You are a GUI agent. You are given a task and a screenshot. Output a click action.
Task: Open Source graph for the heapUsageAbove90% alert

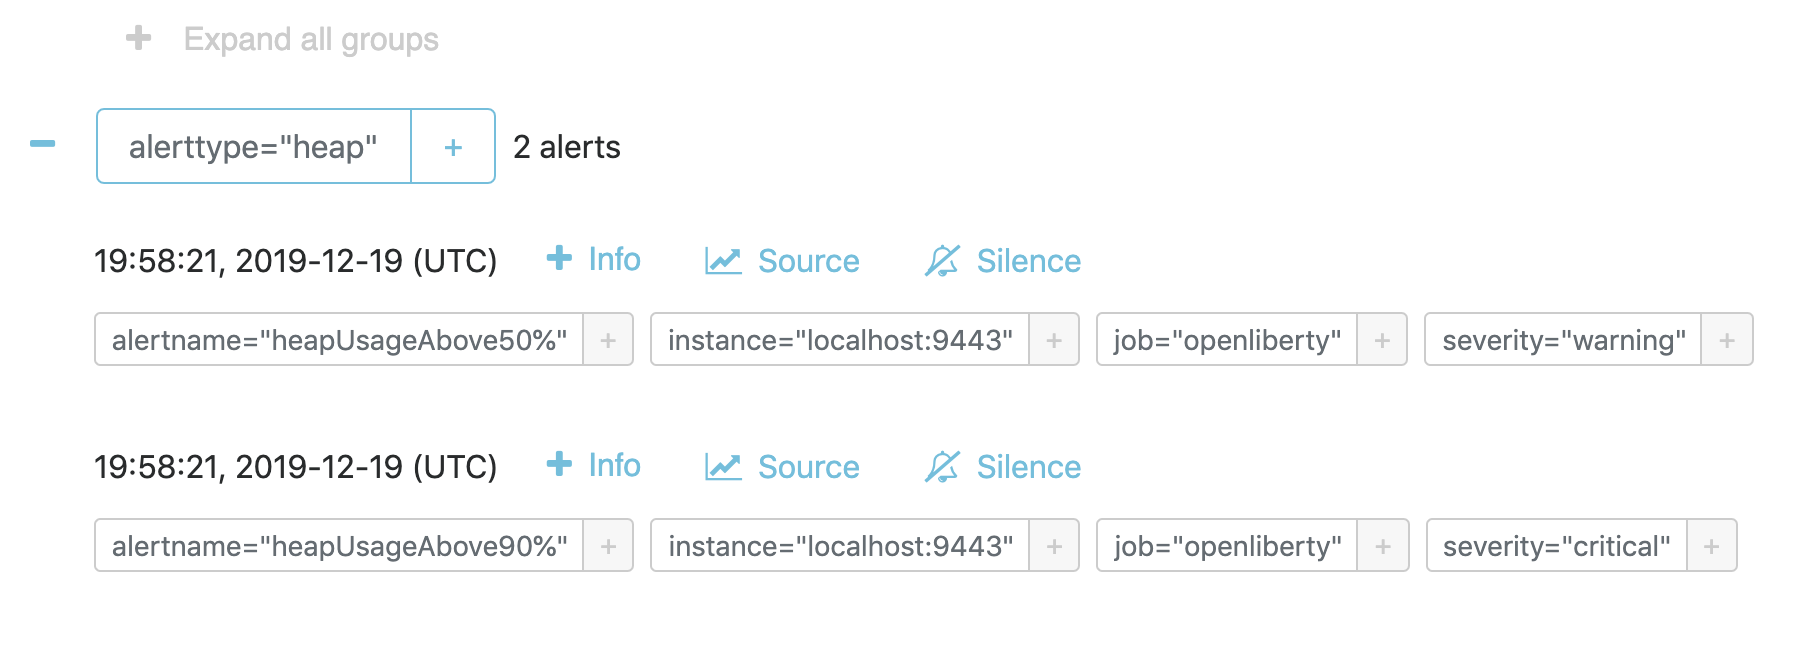pyautogui.click(x=782, y=467)
